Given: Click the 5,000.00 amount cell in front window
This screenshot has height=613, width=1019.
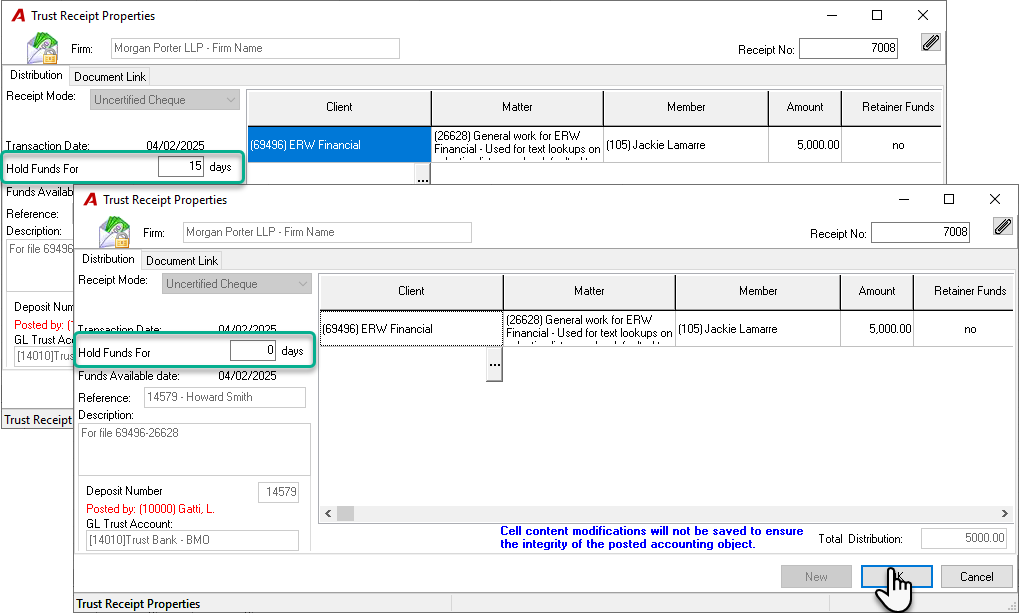Looking at the screenshot, I should pos(877,328).
